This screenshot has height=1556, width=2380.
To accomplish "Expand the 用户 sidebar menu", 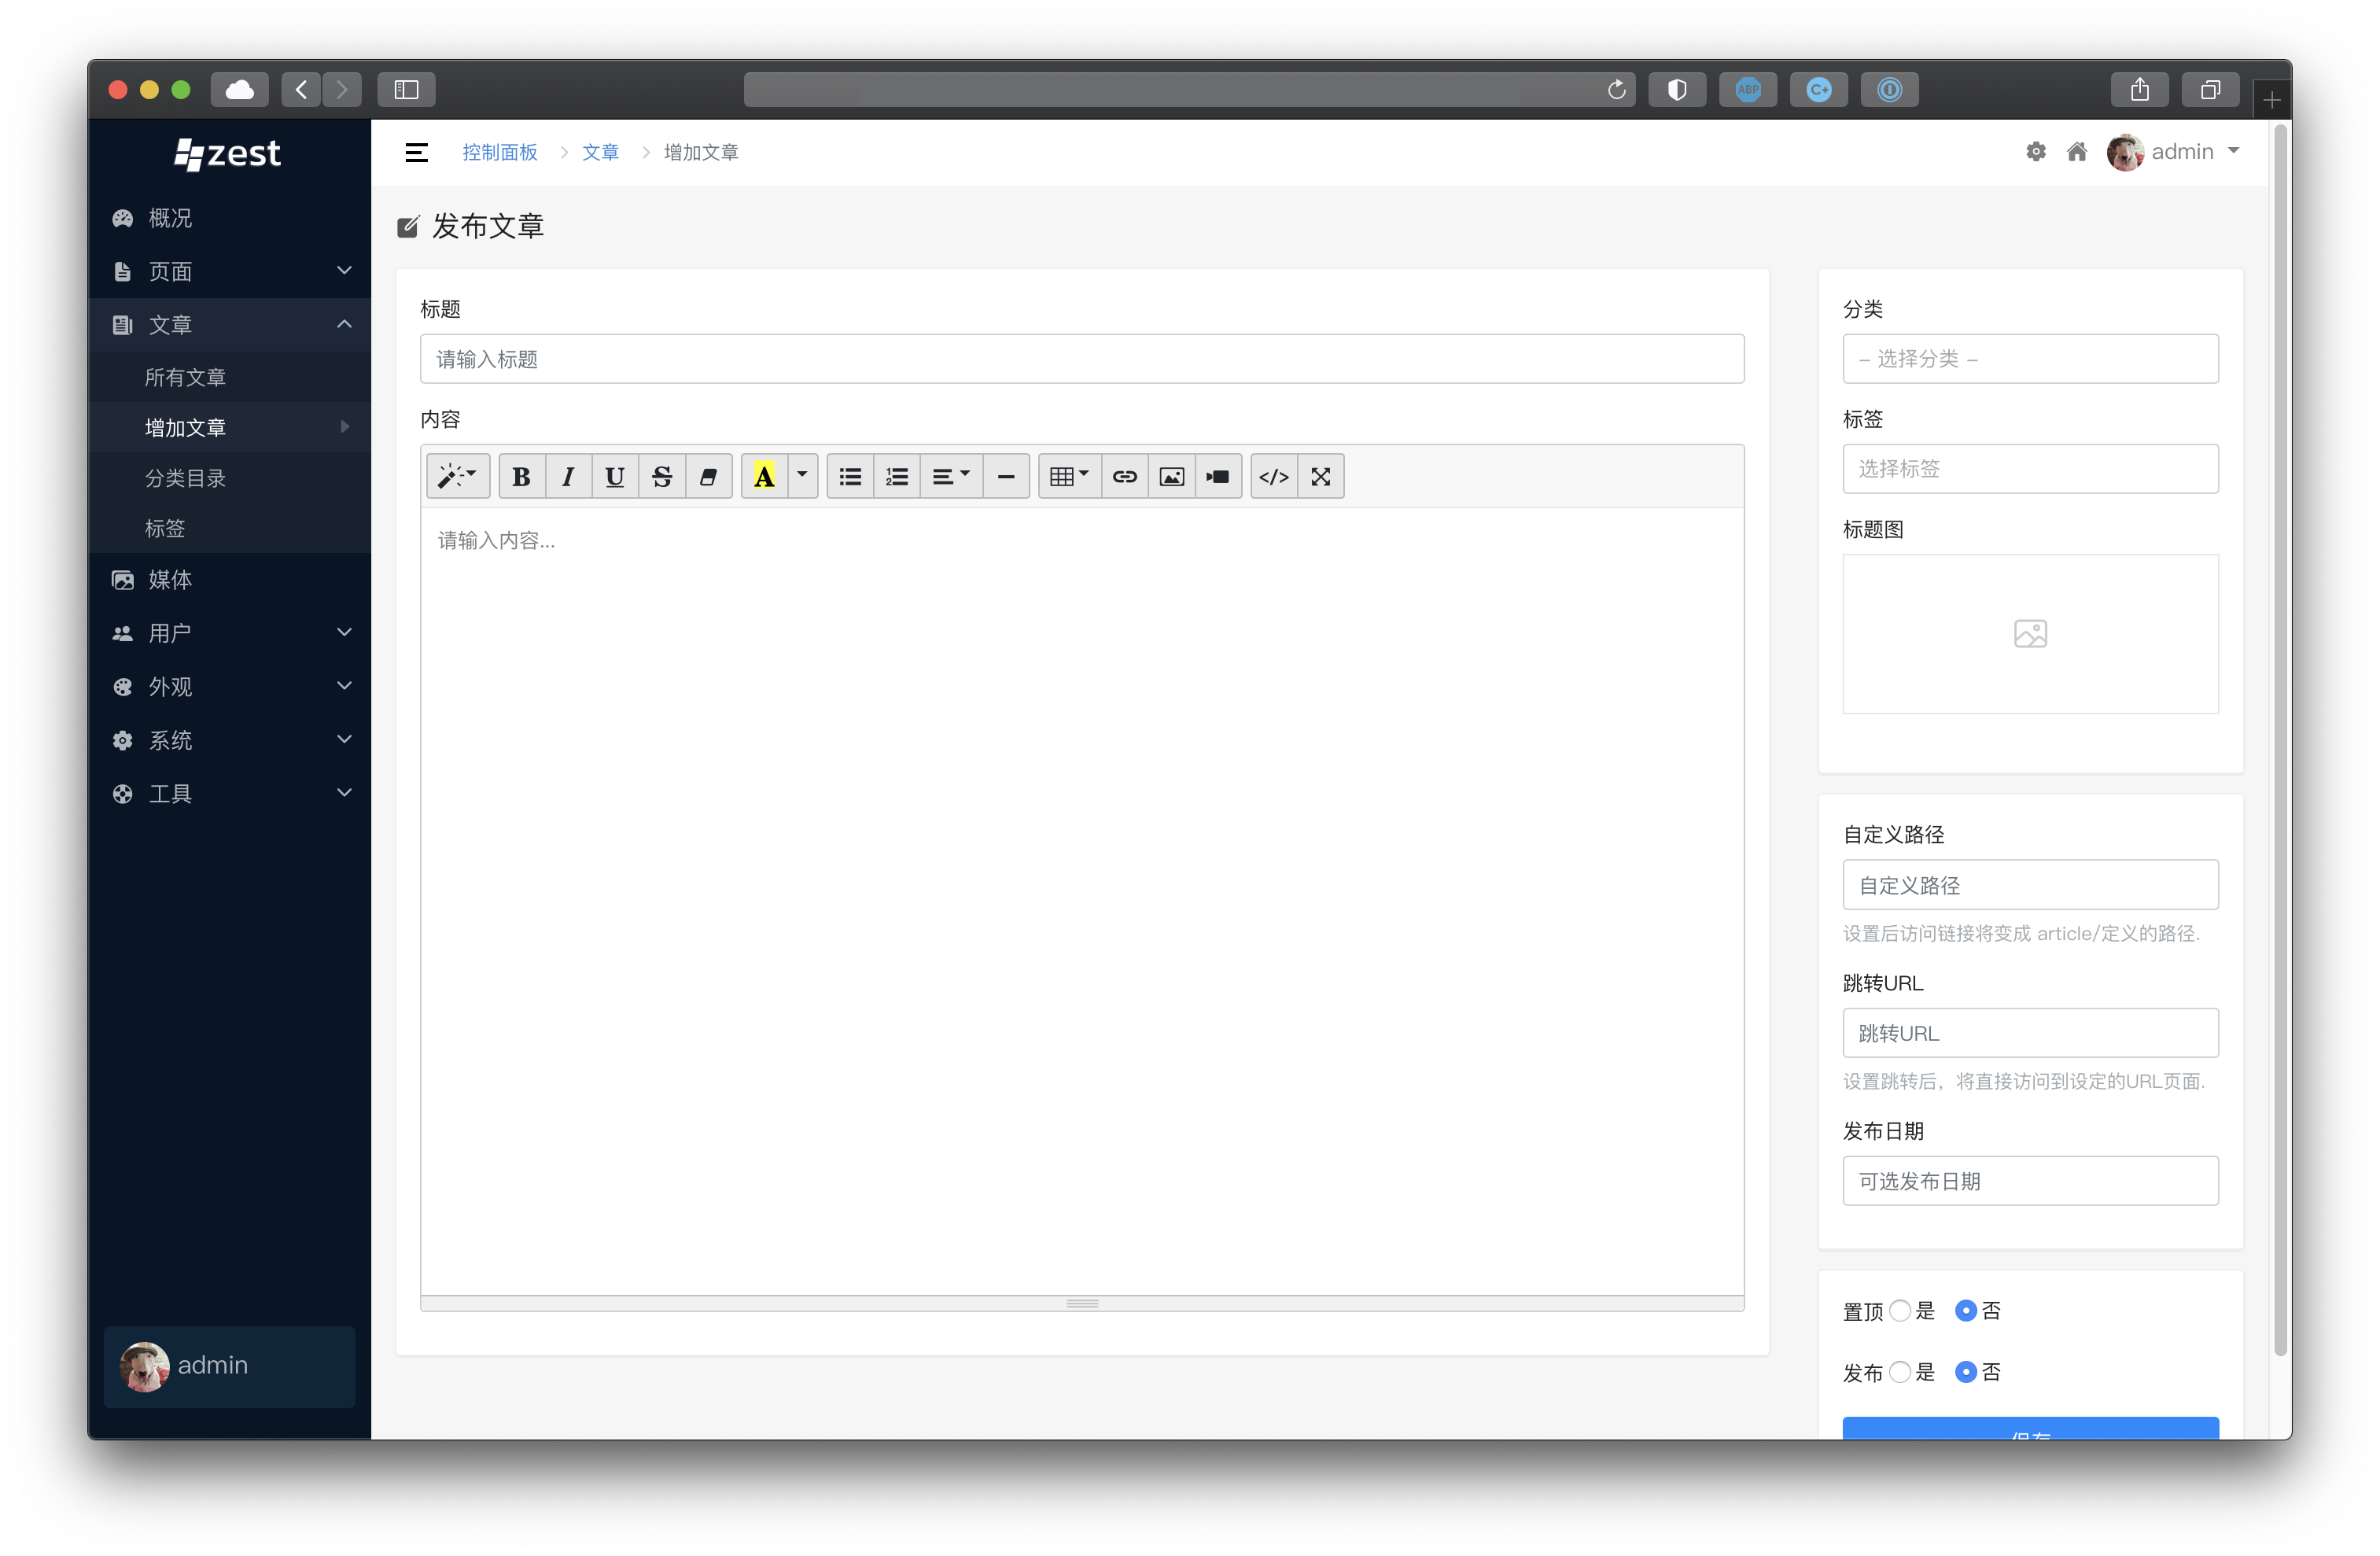I will point(230,633).
